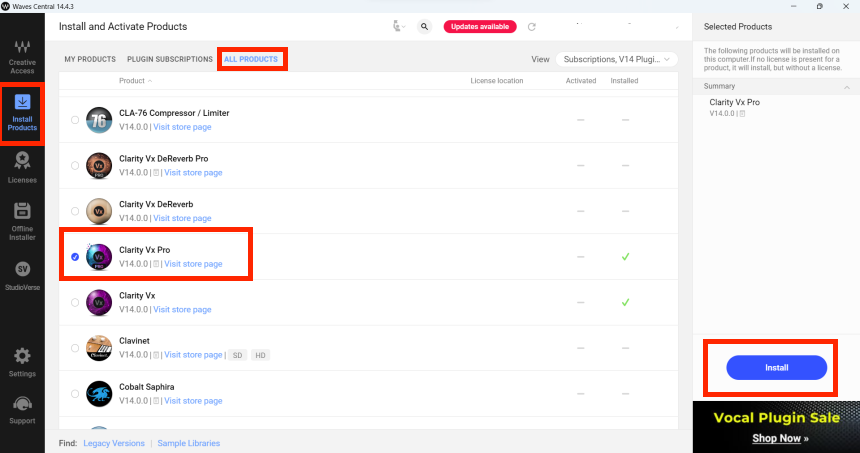
Task: Select the Clavinet radio button
Action: click(75, 348)
